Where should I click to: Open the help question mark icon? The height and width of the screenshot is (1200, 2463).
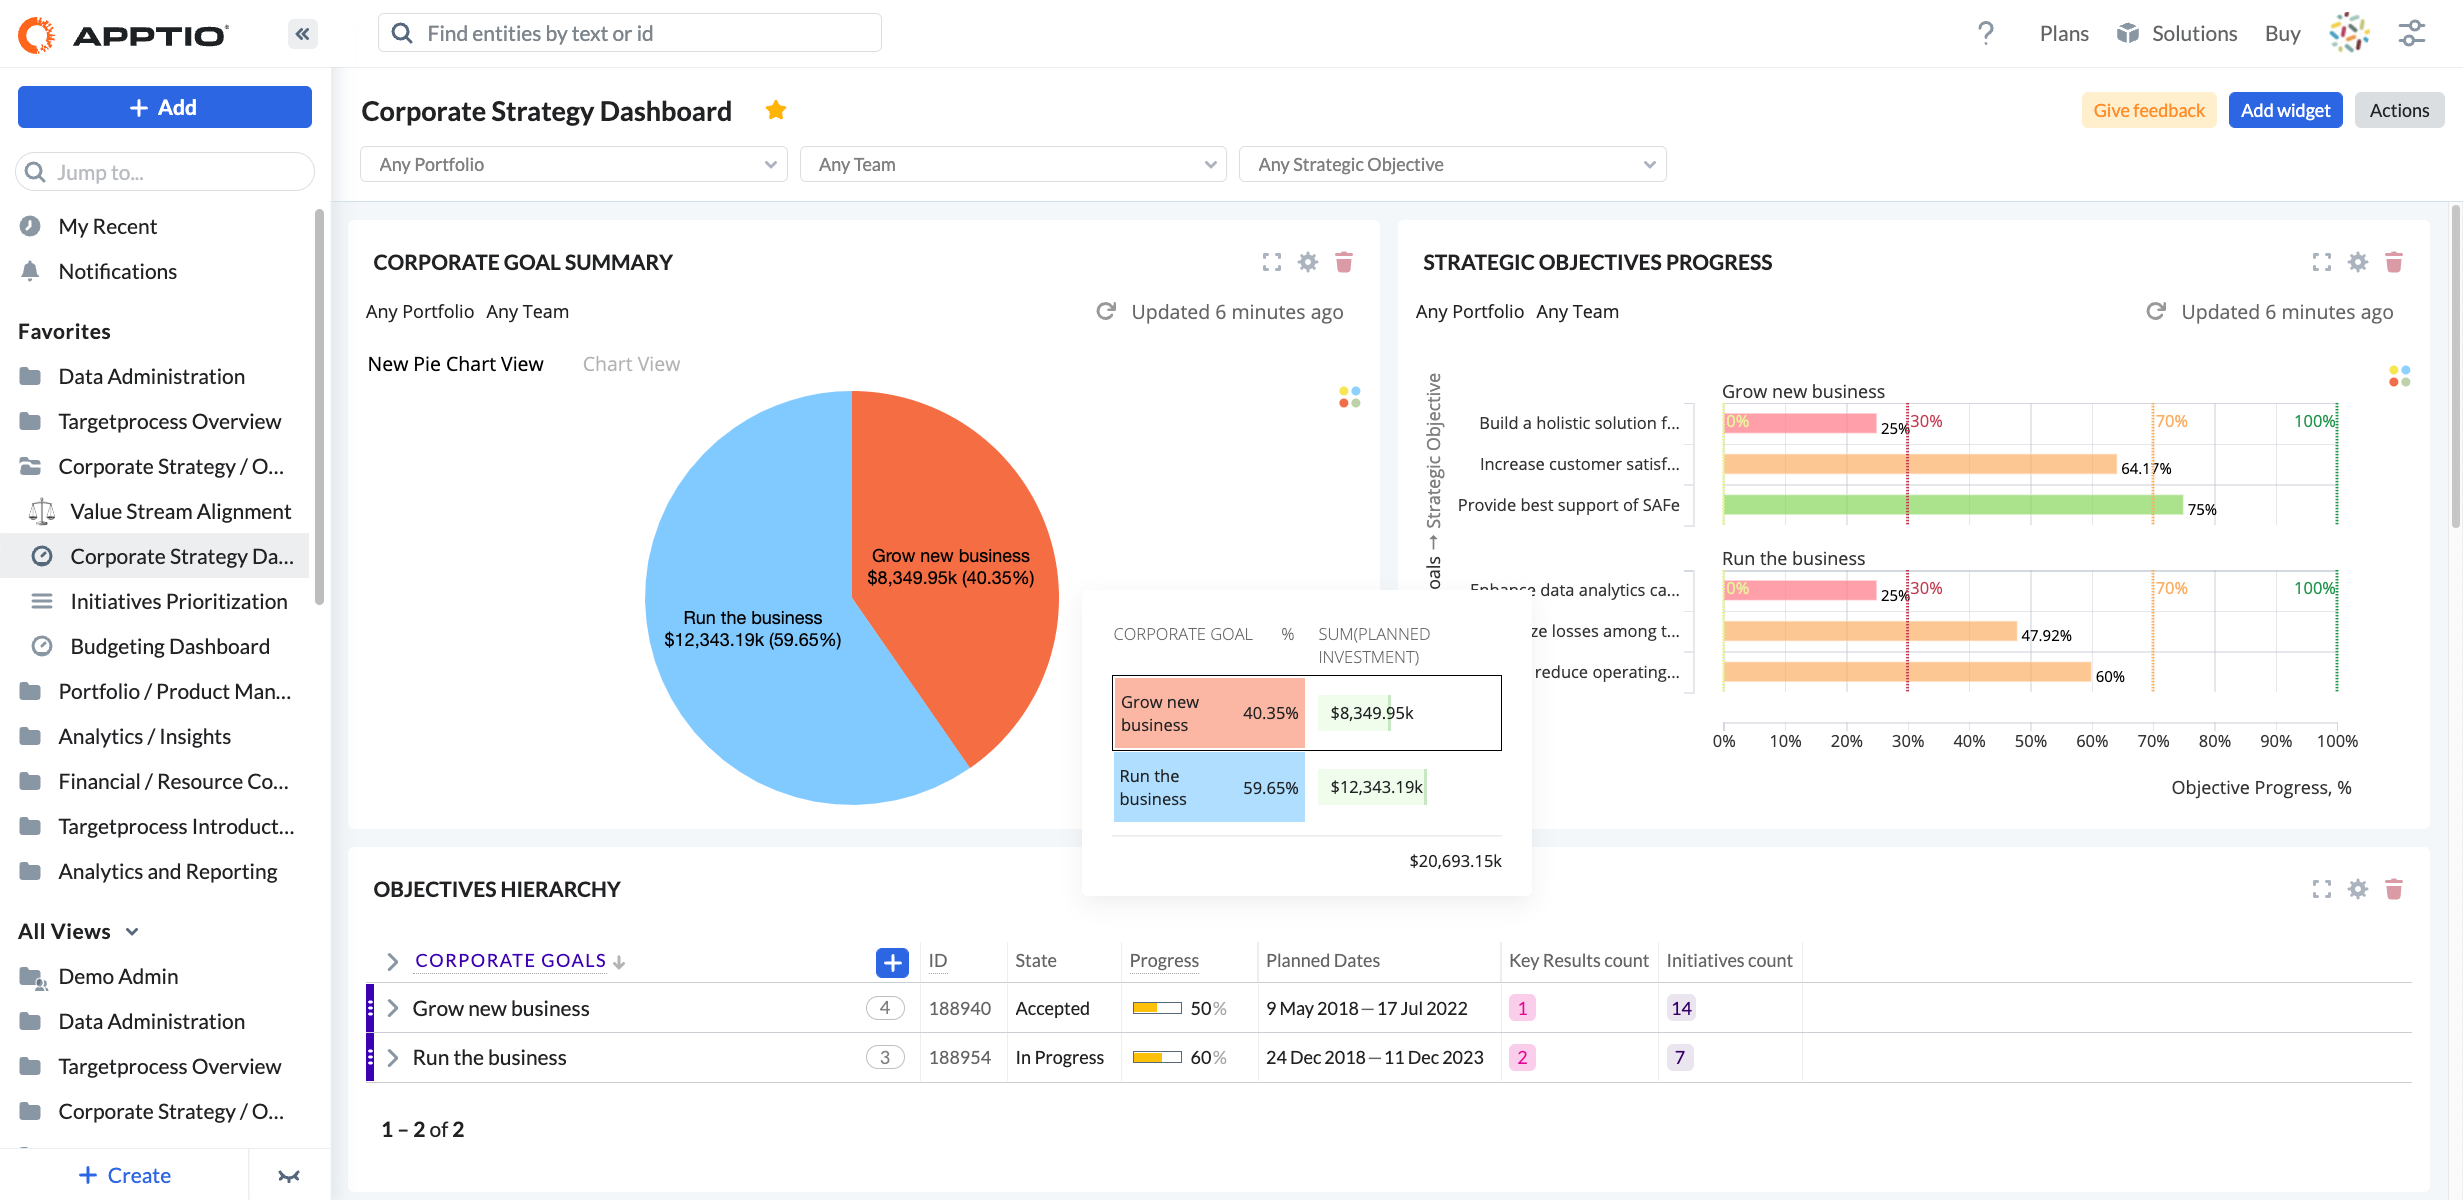click(x=1986, y=32)
